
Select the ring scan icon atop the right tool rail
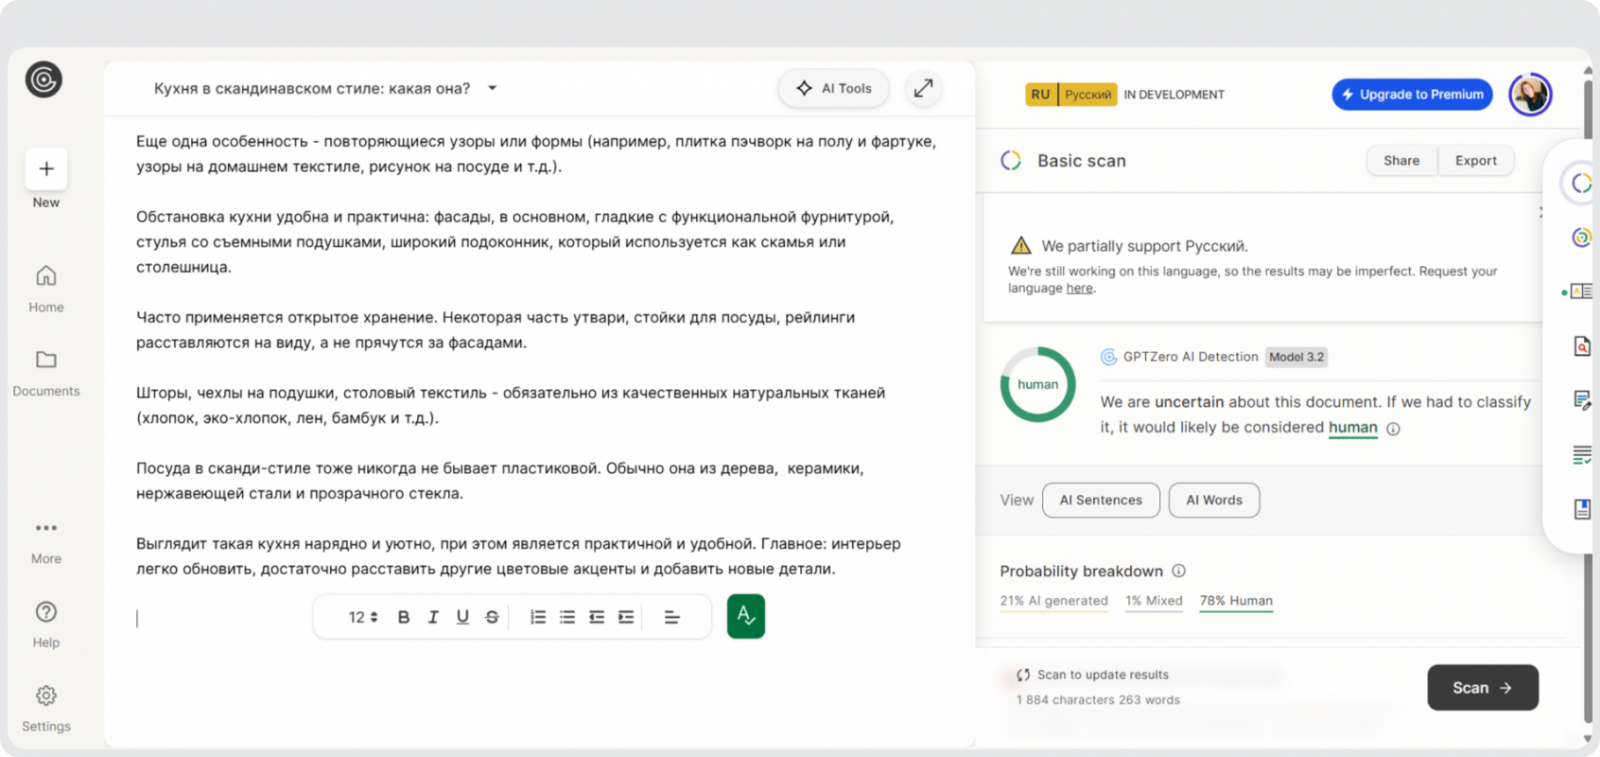pos(1581,183)
